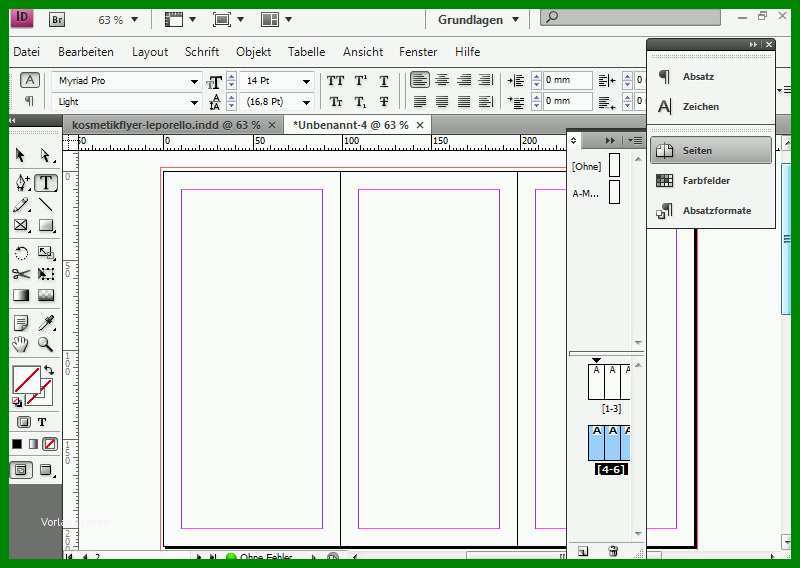Open the Seiten panel

click(711, 151)
